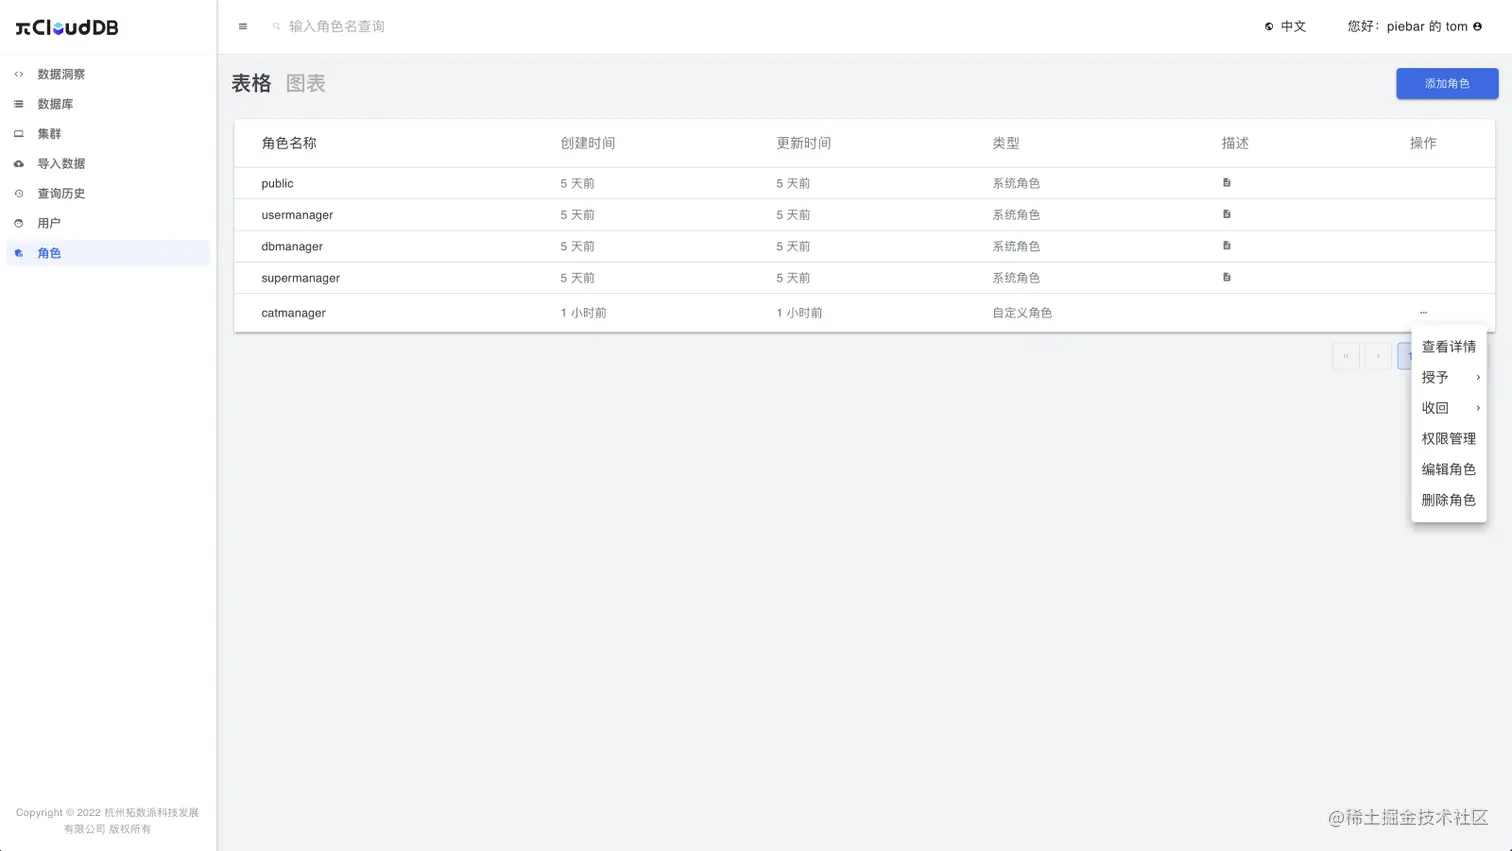Viewport: 1512px width, 851px height.
Task: Open 用户 in sidebar
Action: pos(108,224)
